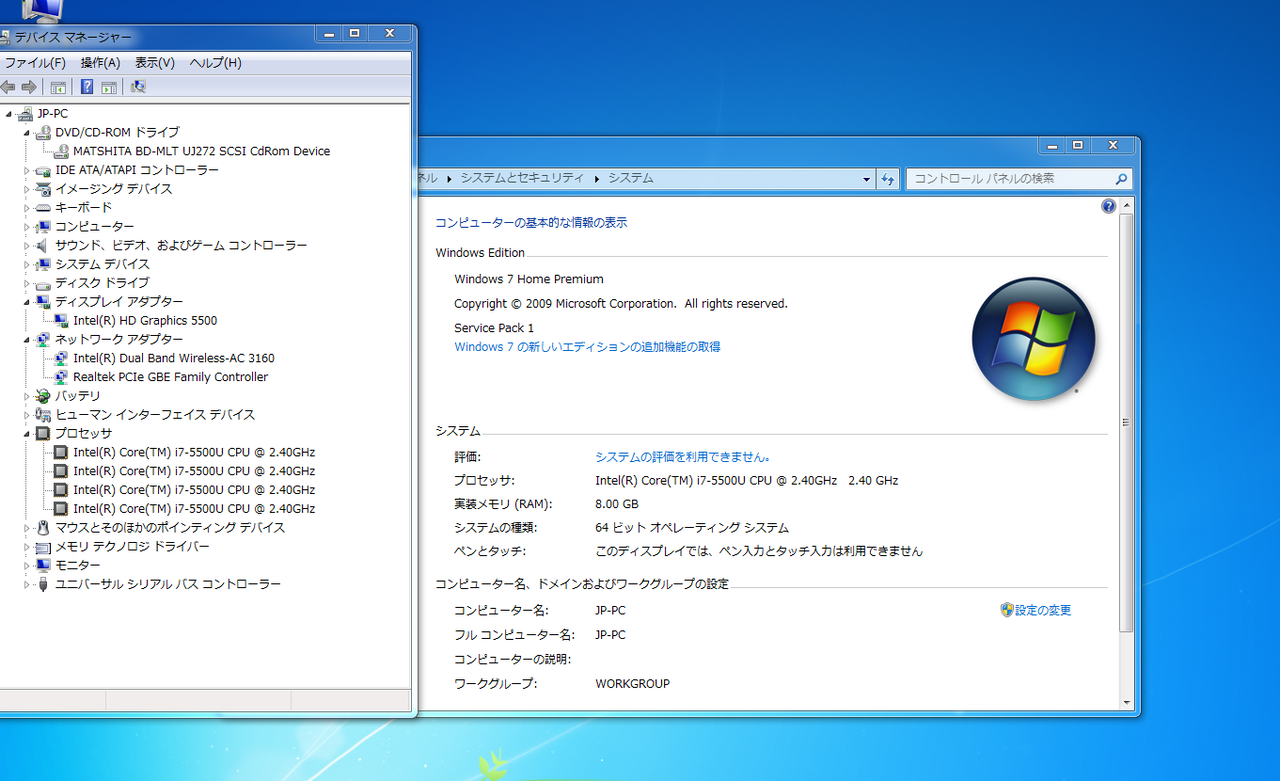Open Help via blue question mark toolbar icon
Screen dimensions: 1280x781
[x=88, y=87]
